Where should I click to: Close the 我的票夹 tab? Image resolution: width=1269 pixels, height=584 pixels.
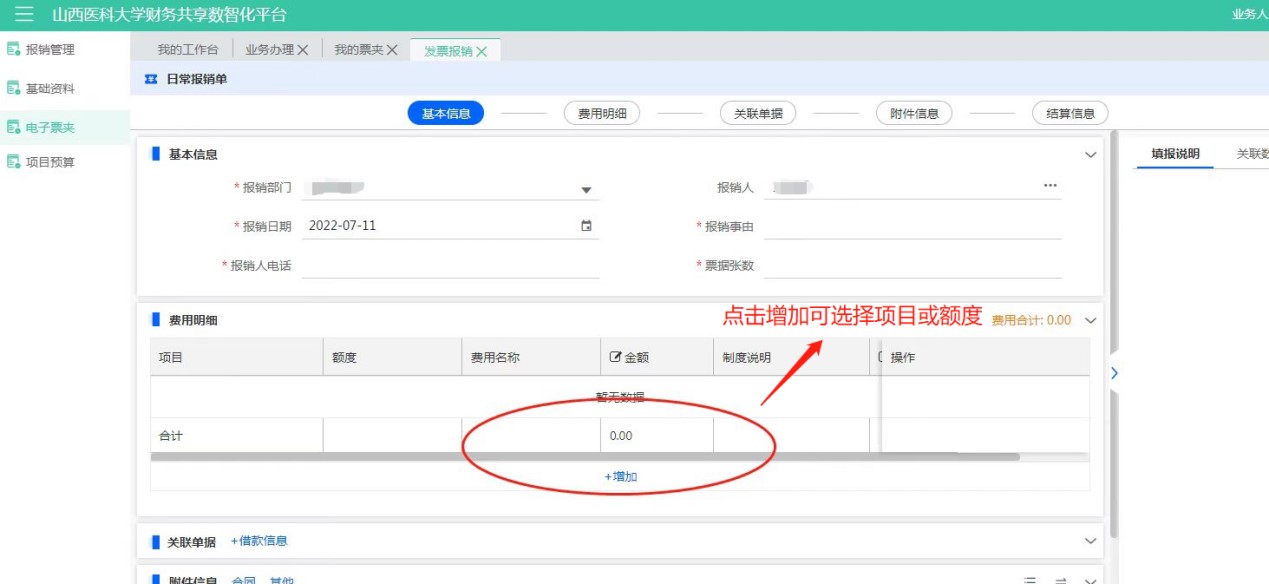pyautogui.click(x=392, y=50)
